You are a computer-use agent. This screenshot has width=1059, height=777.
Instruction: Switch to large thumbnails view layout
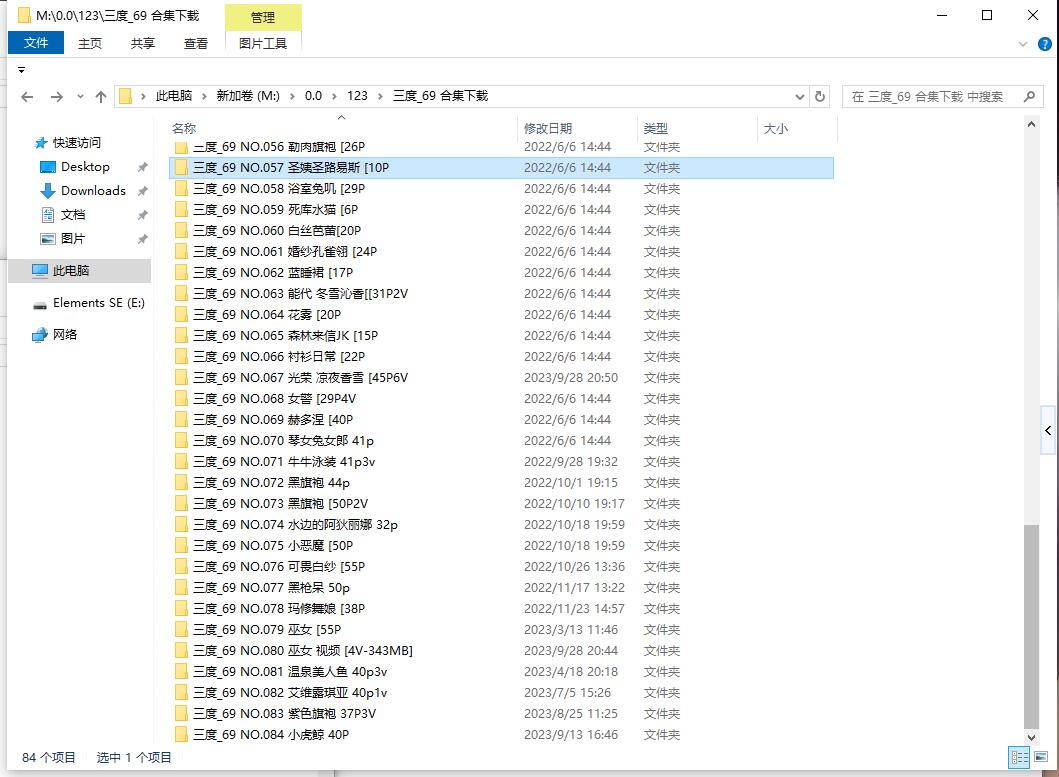(x=1040, y=757)
